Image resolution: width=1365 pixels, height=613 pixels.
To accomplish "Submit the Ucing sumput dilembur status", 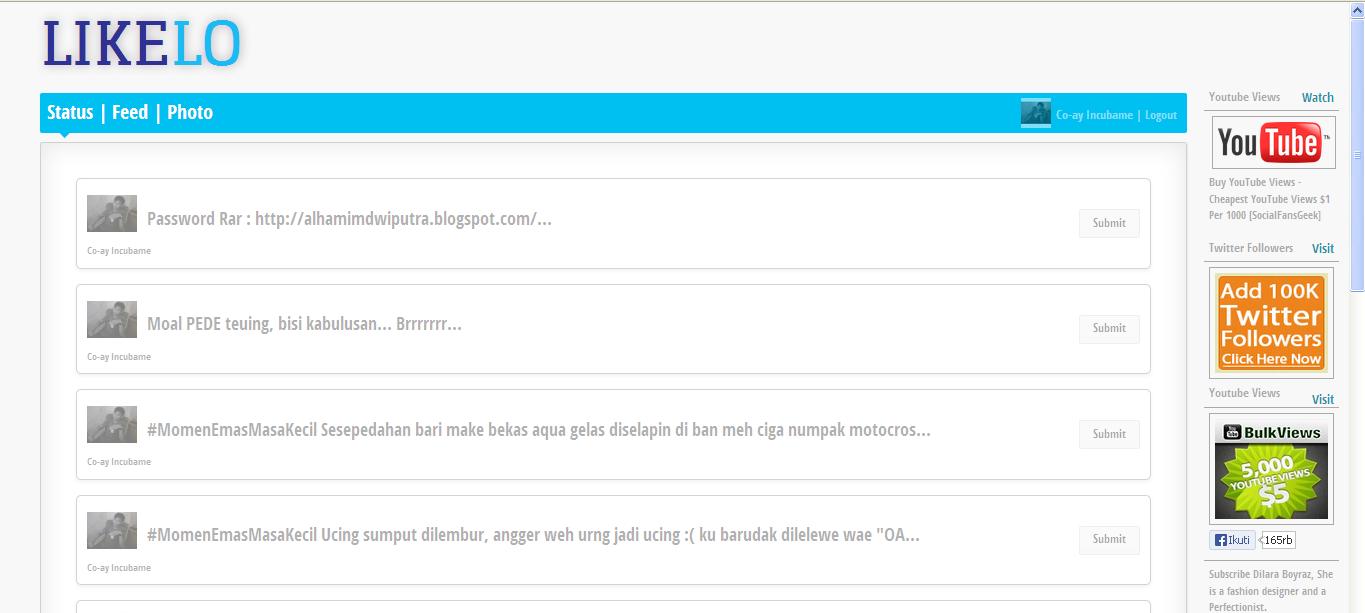I will [1109, 539].
